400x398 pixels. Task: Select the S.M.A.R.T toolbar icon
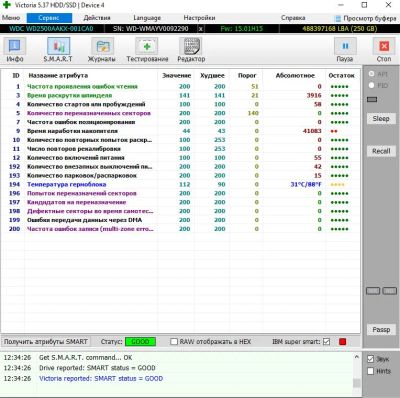58,50
